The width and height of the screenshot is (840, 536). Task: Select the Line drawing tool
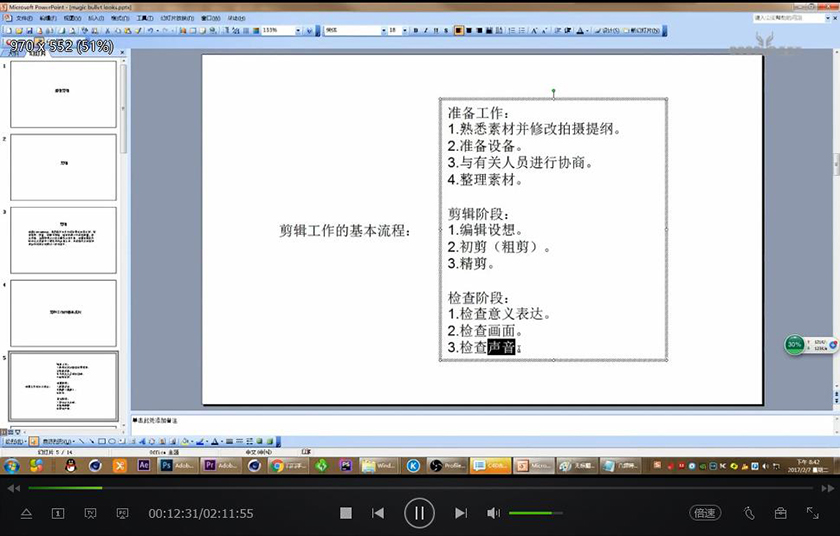pos(81,441)
